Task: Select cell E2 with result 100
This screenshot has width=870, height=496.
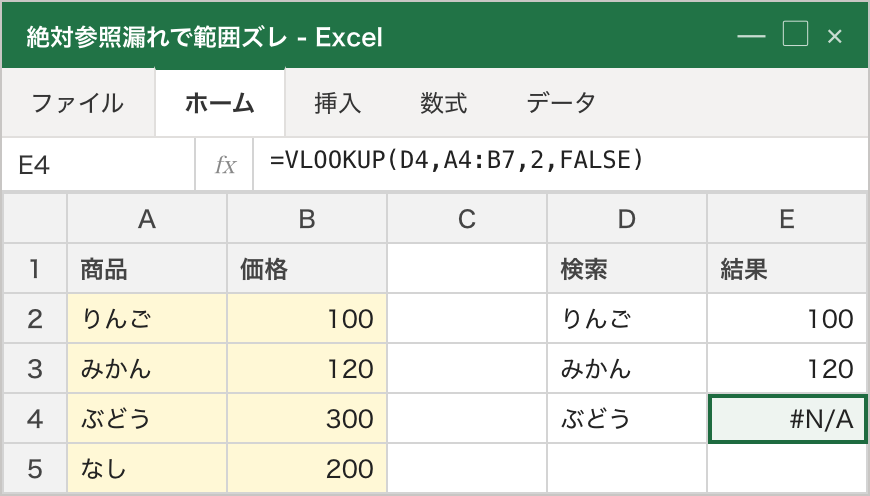Action: (787, 318)
